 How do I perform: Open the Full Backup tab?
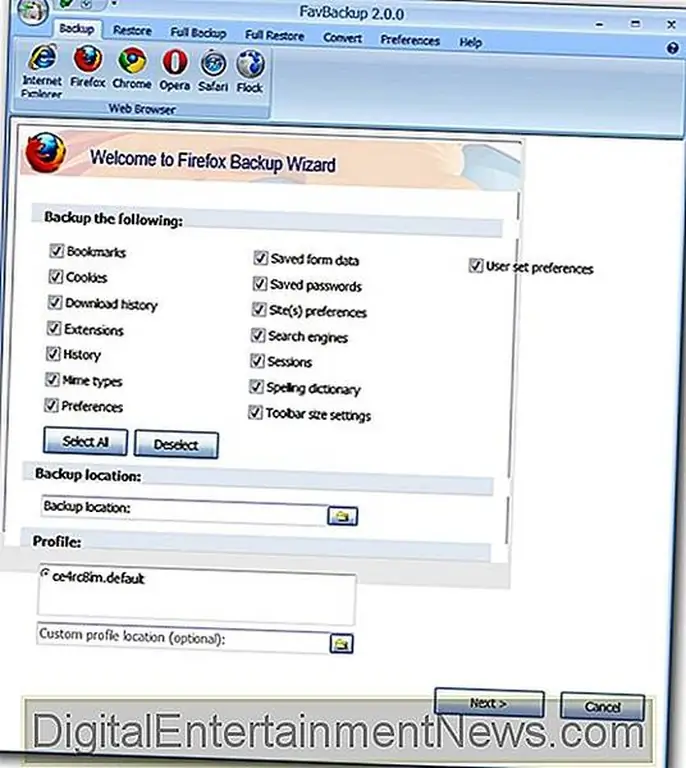click(197, 33)
